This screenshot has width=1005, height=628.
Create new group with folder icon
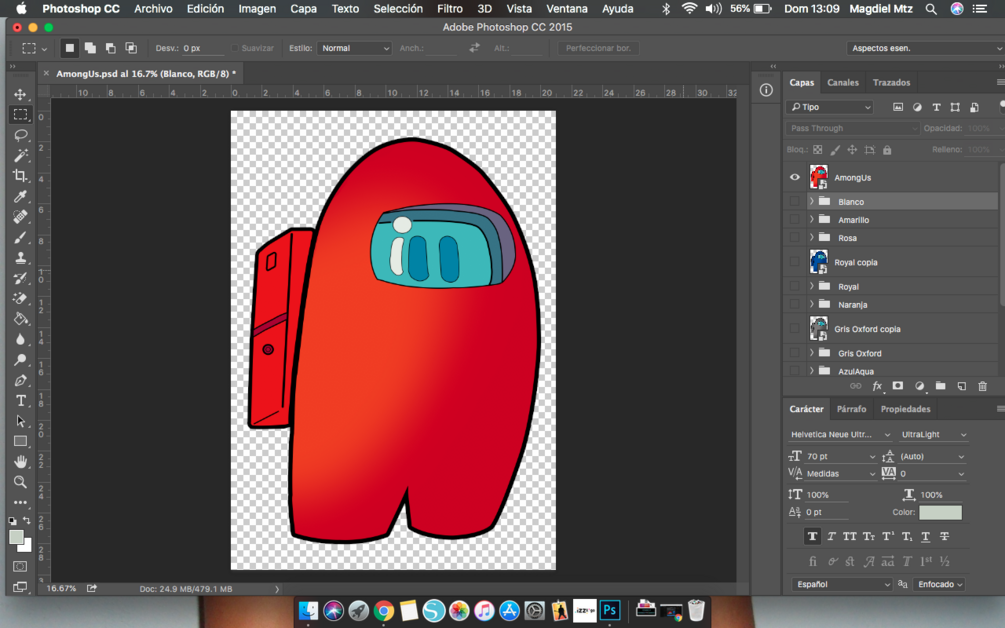coord(940,386)
